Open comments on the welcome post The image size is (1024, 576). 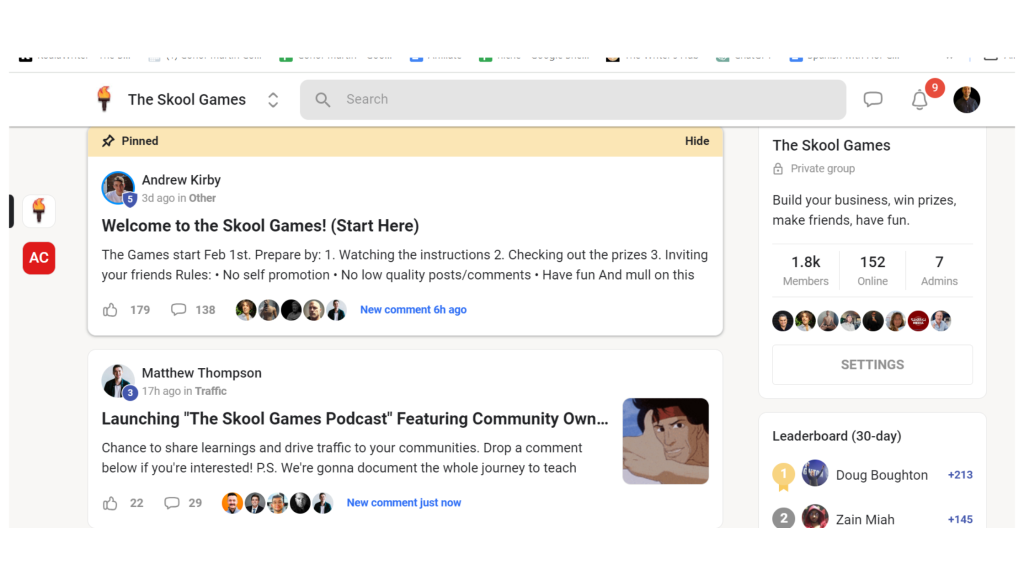click(x=179, y=310)
